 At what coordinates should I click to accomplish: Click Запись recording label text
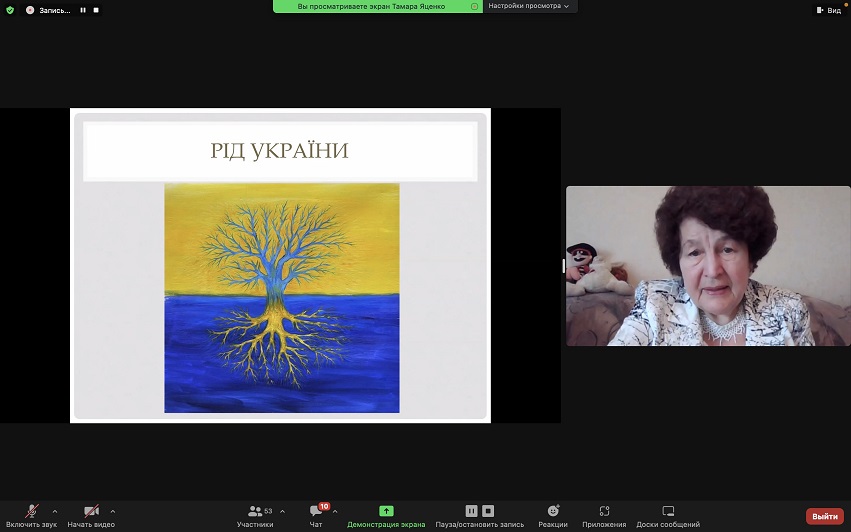(54, 10)
